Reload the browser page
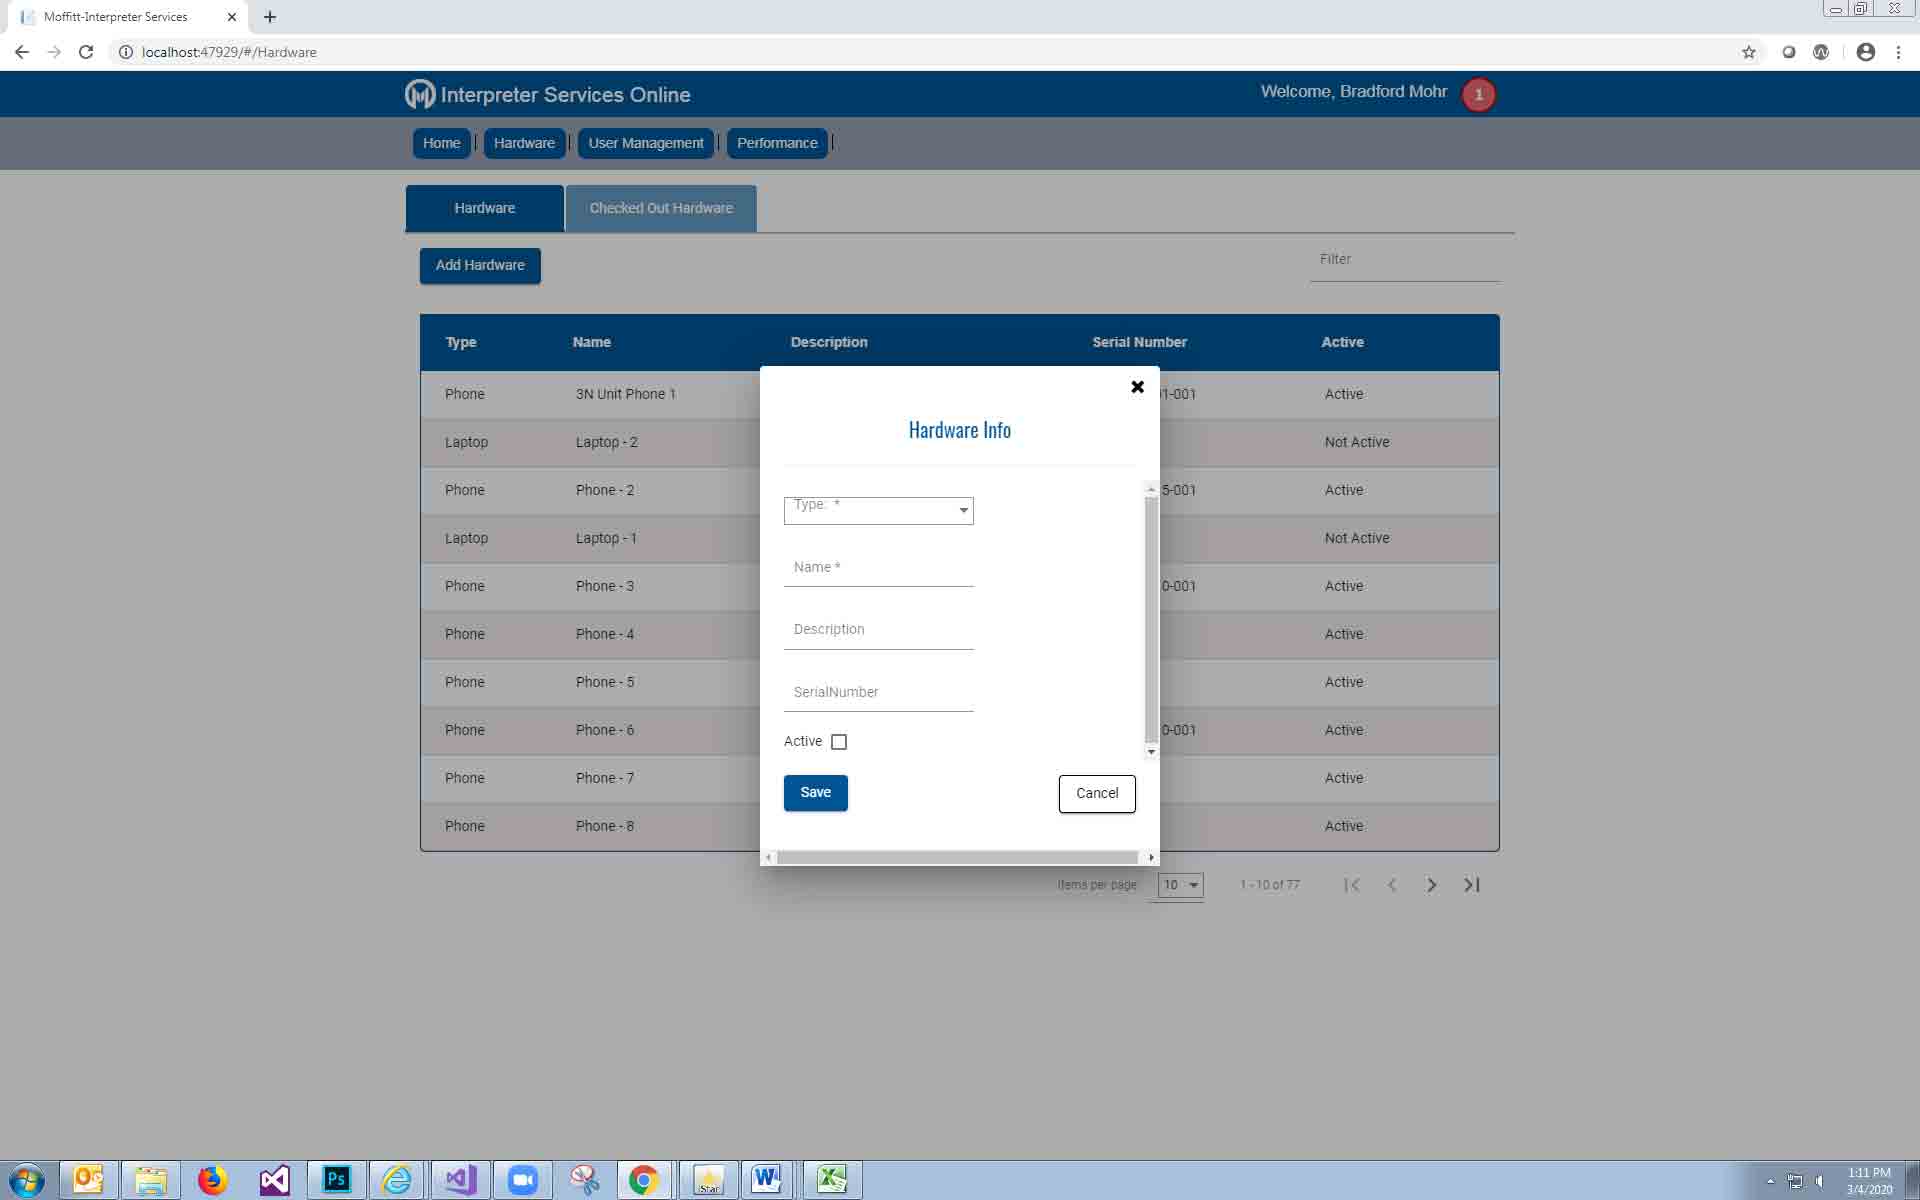The height and width of the screenshot is (1200, 1920). click(86, 52)
